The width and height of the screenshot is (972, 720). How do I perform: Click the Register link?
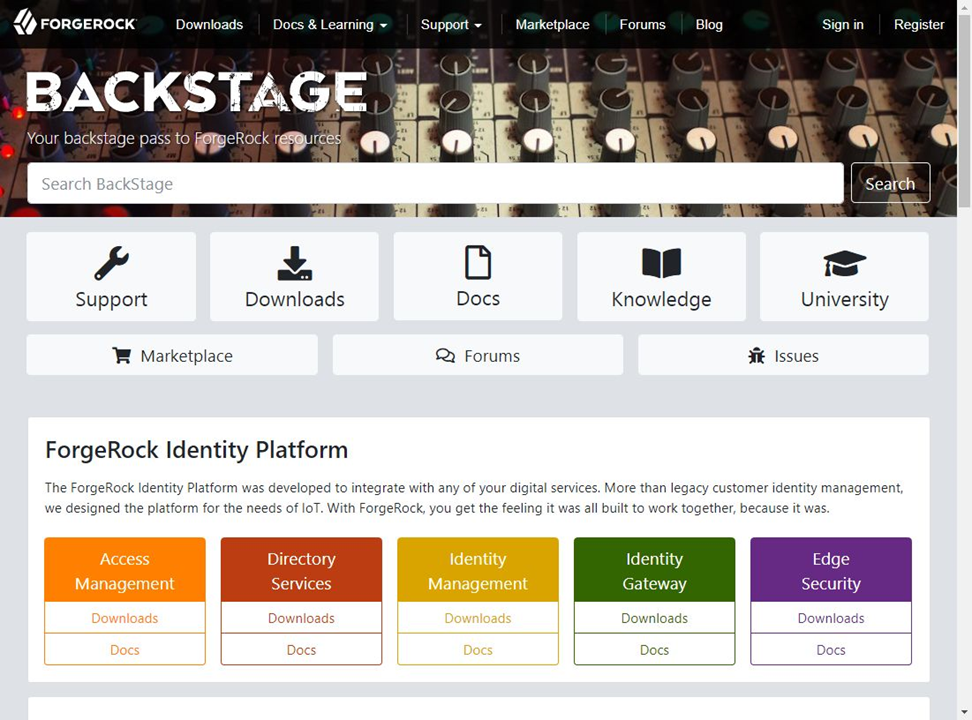coord(919,25)
